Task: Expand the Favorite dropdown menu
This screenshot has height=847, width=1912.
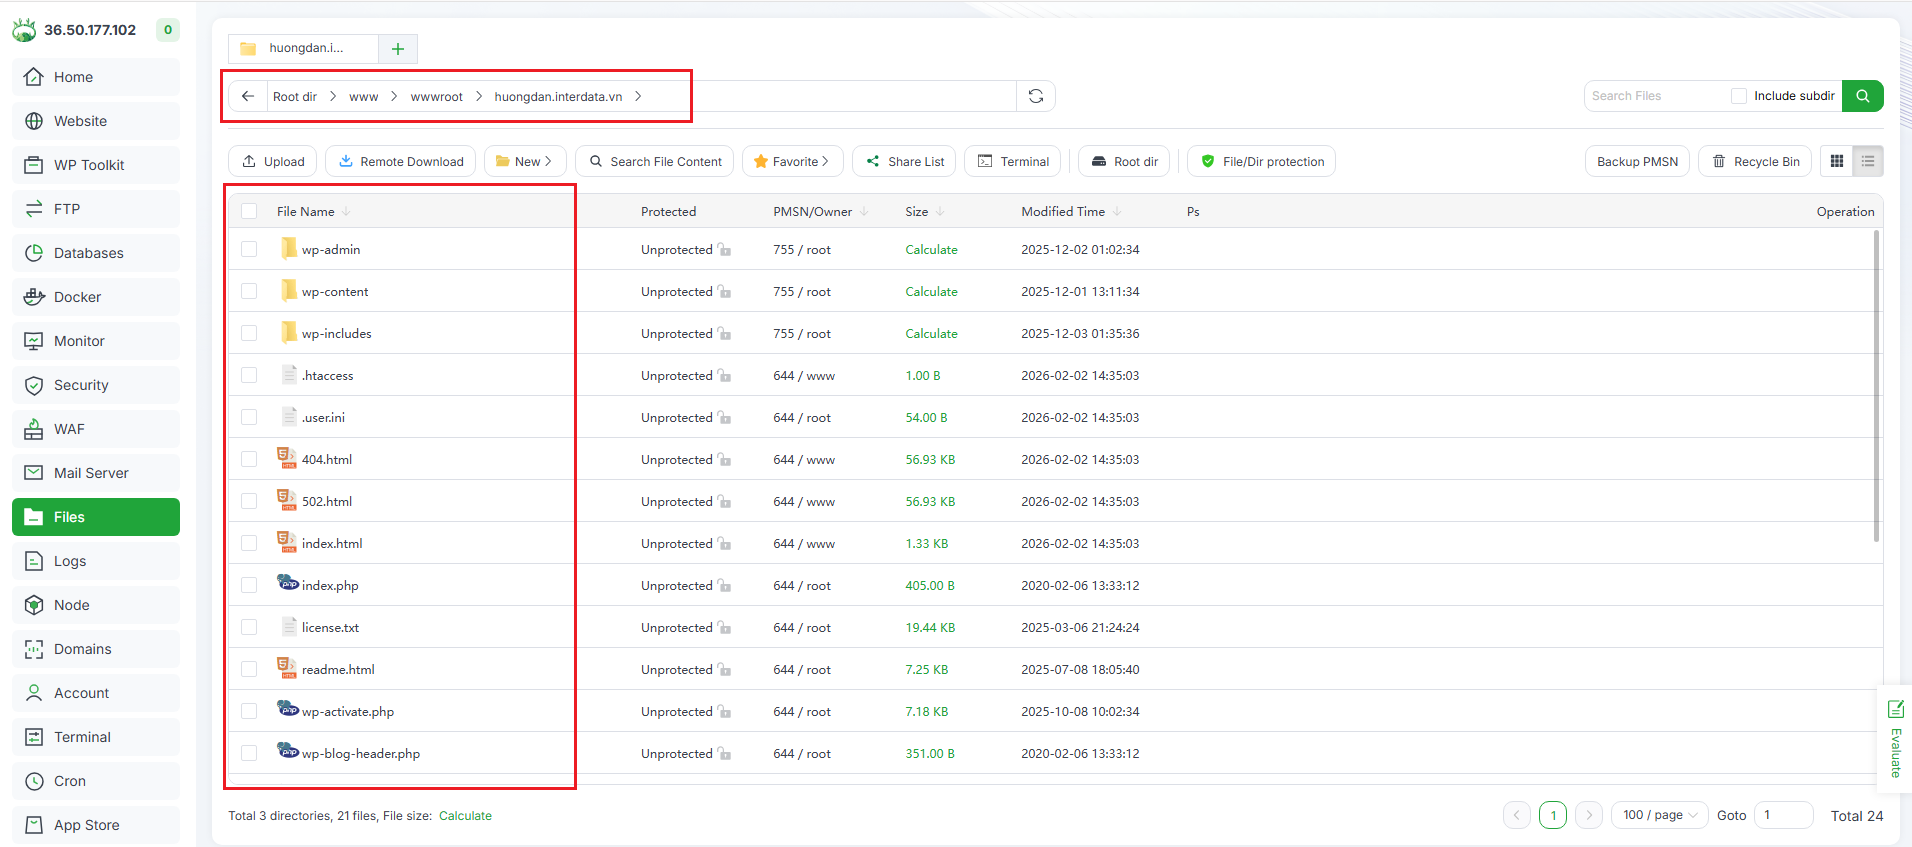Action: 792,161
